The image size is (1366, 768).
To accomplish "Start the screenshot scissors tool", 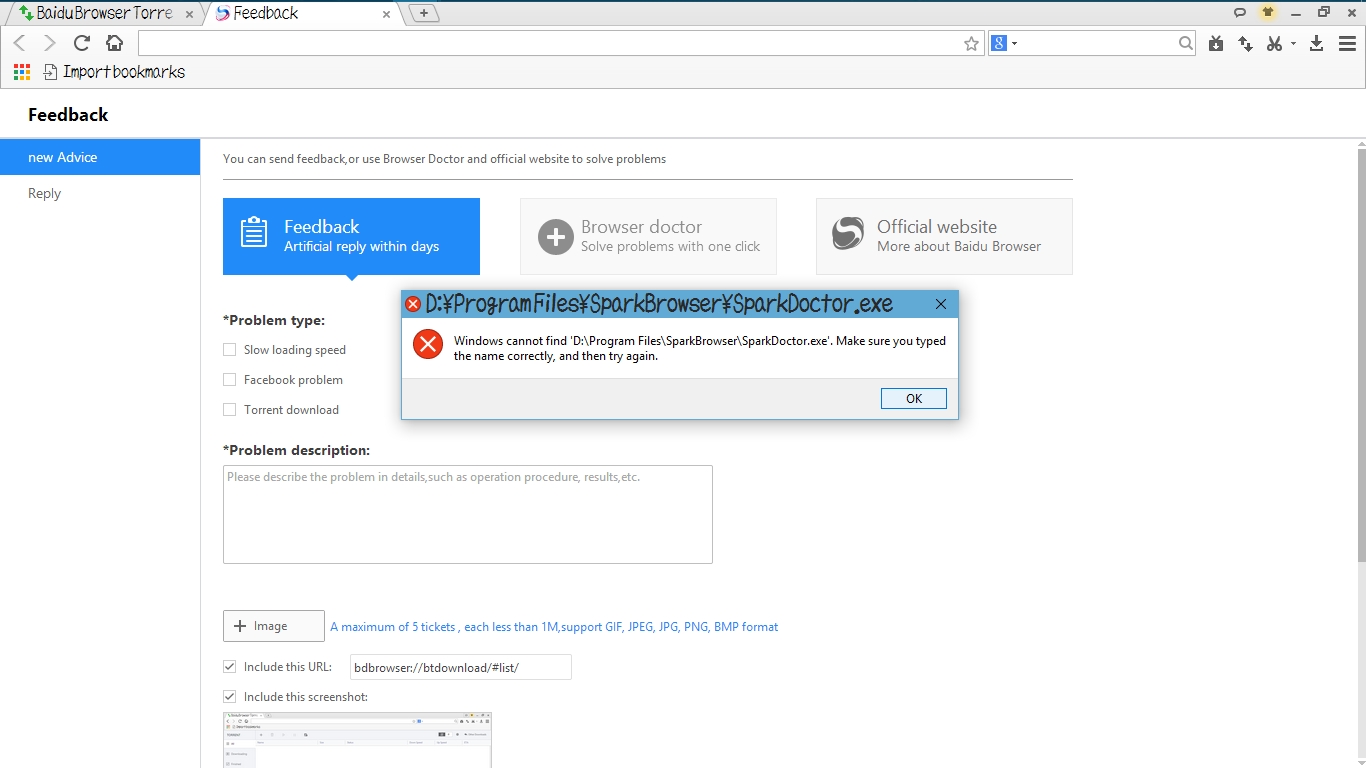I will click(1274, 43).
